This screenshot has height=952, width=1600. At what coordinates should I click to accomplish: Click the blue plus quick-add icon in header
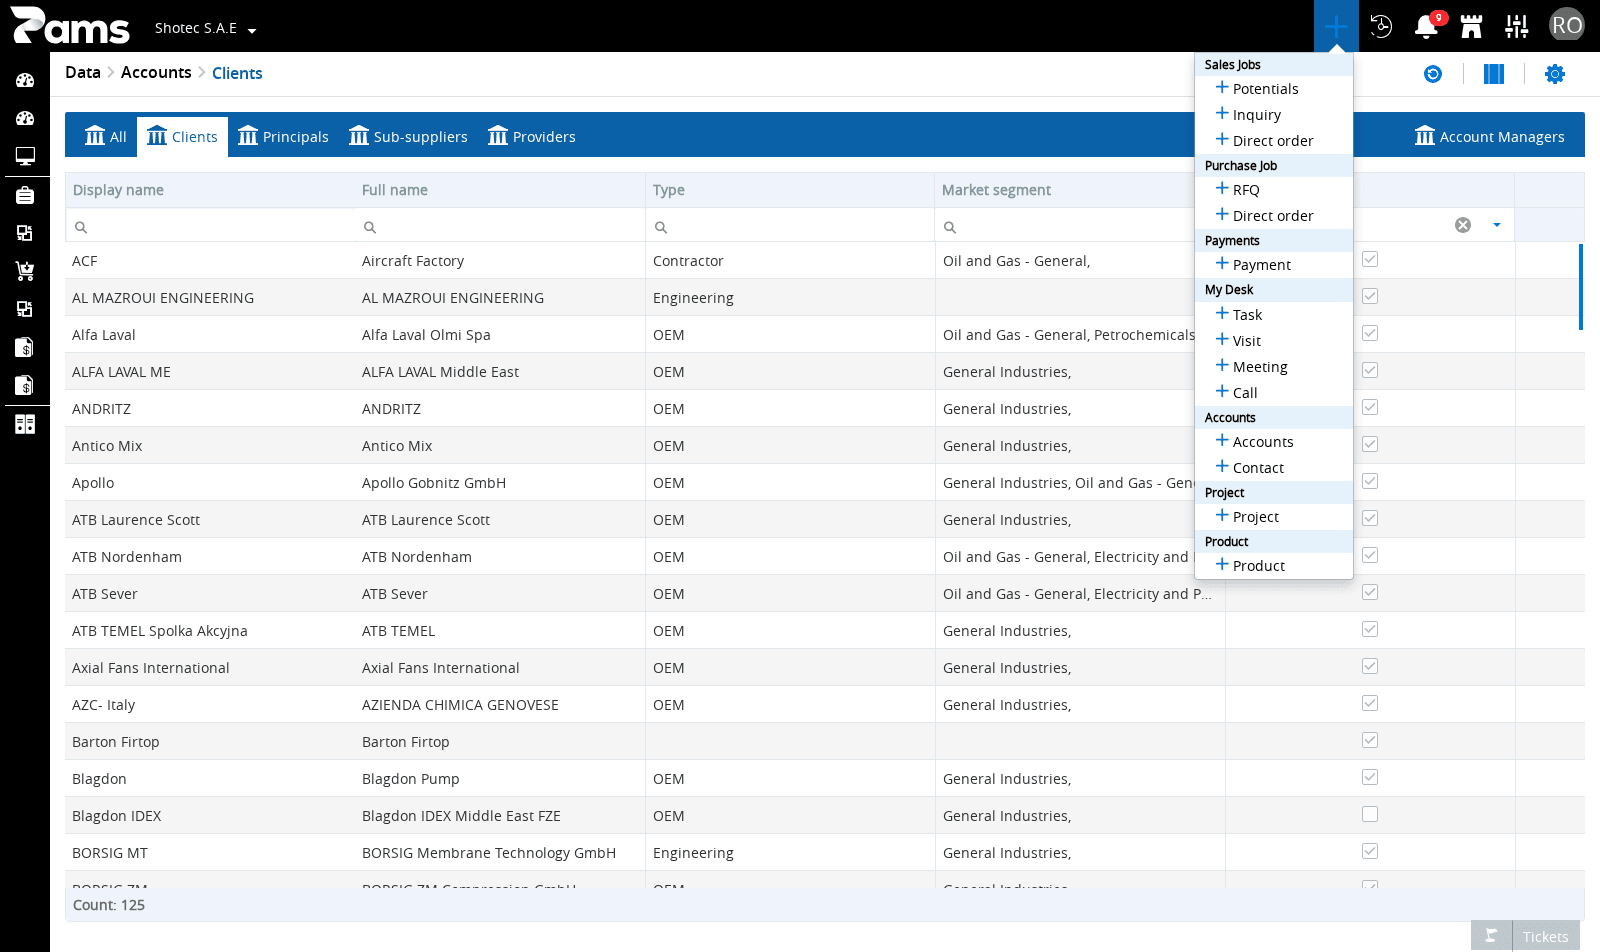click(x=1336, y=26)
